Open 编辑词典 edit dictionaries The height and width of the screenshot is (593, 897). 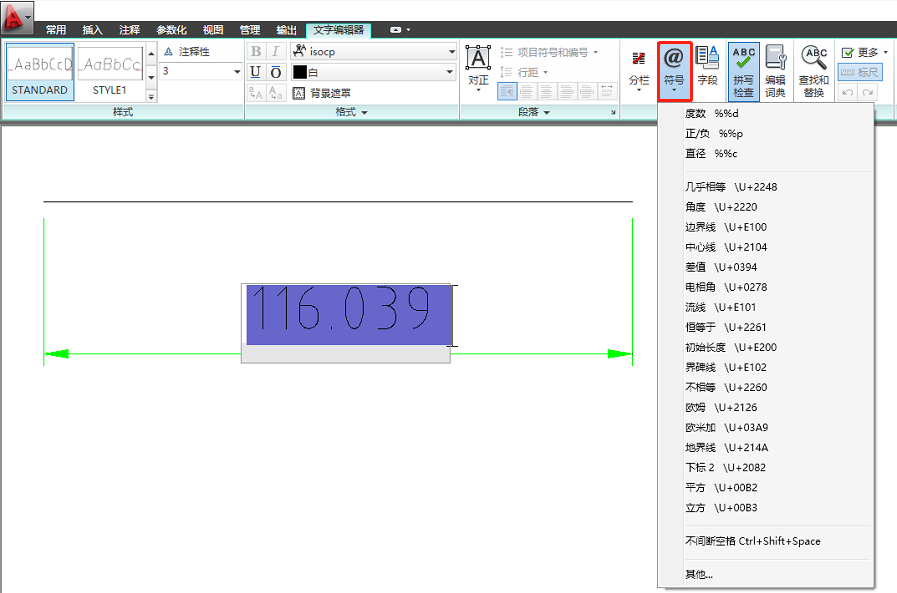tap(776, 71)
